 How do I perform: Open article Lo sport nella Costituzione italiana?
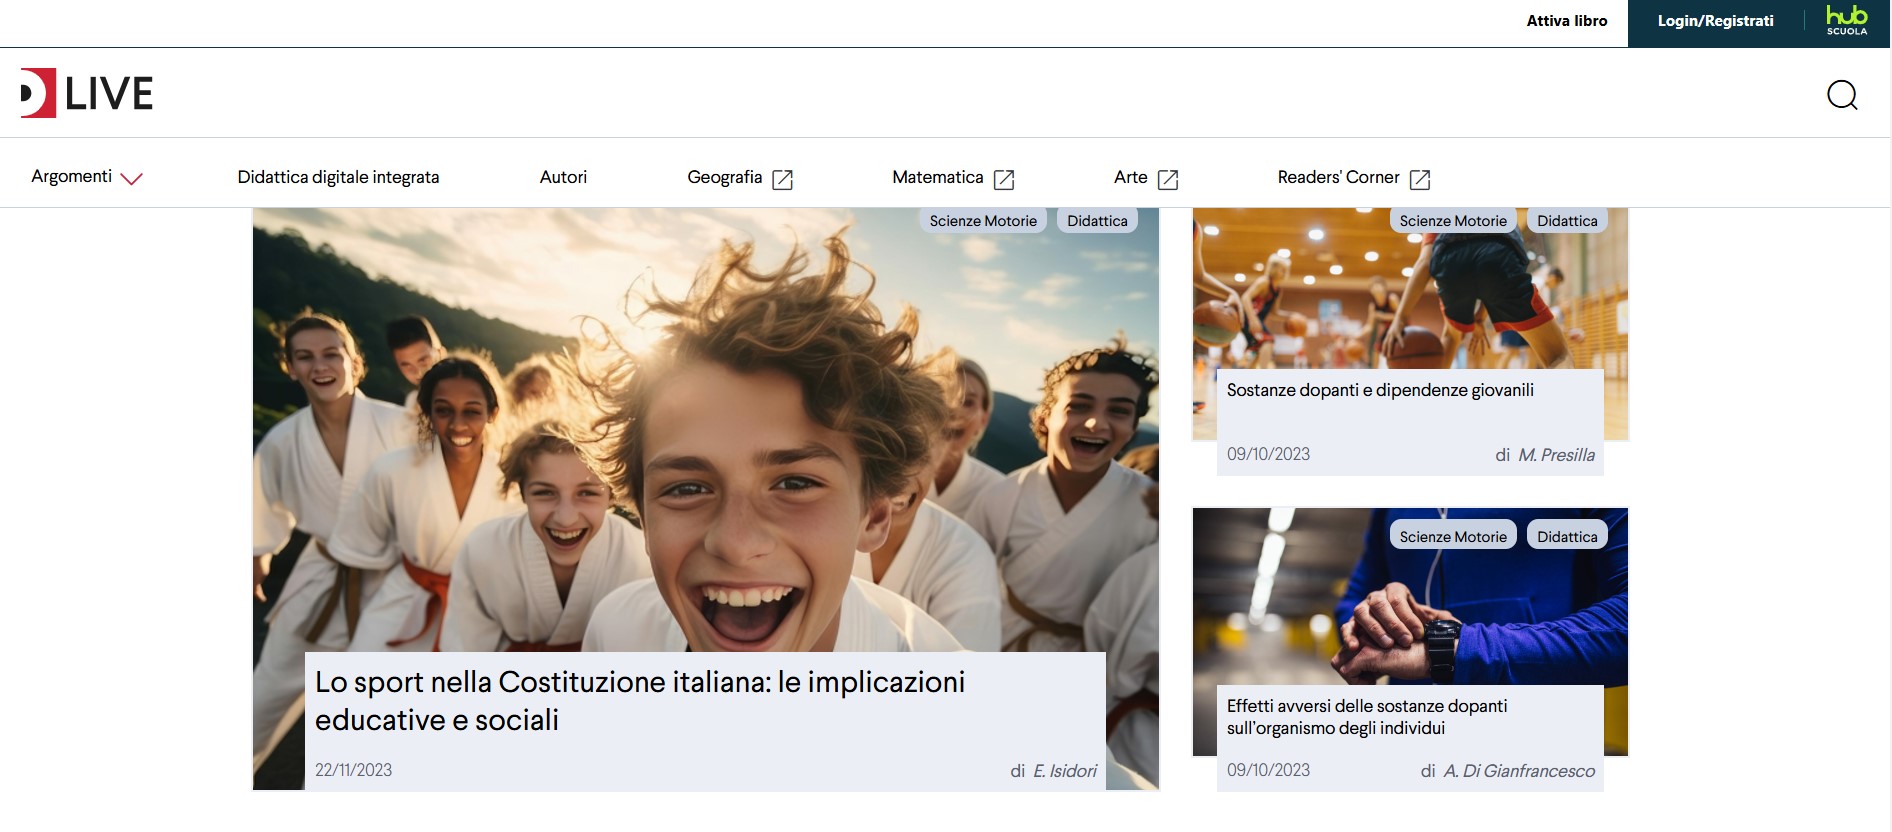(640, 701)
